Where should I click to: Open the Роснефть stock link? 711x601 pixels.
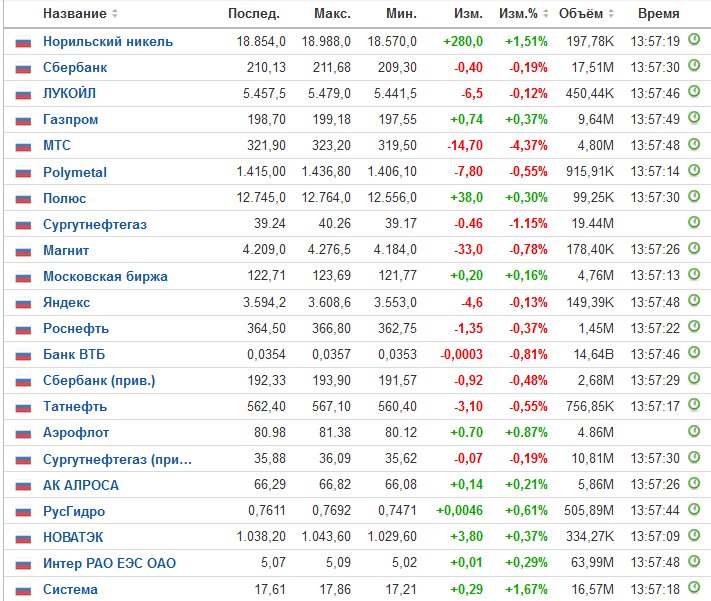coord(76,328)
